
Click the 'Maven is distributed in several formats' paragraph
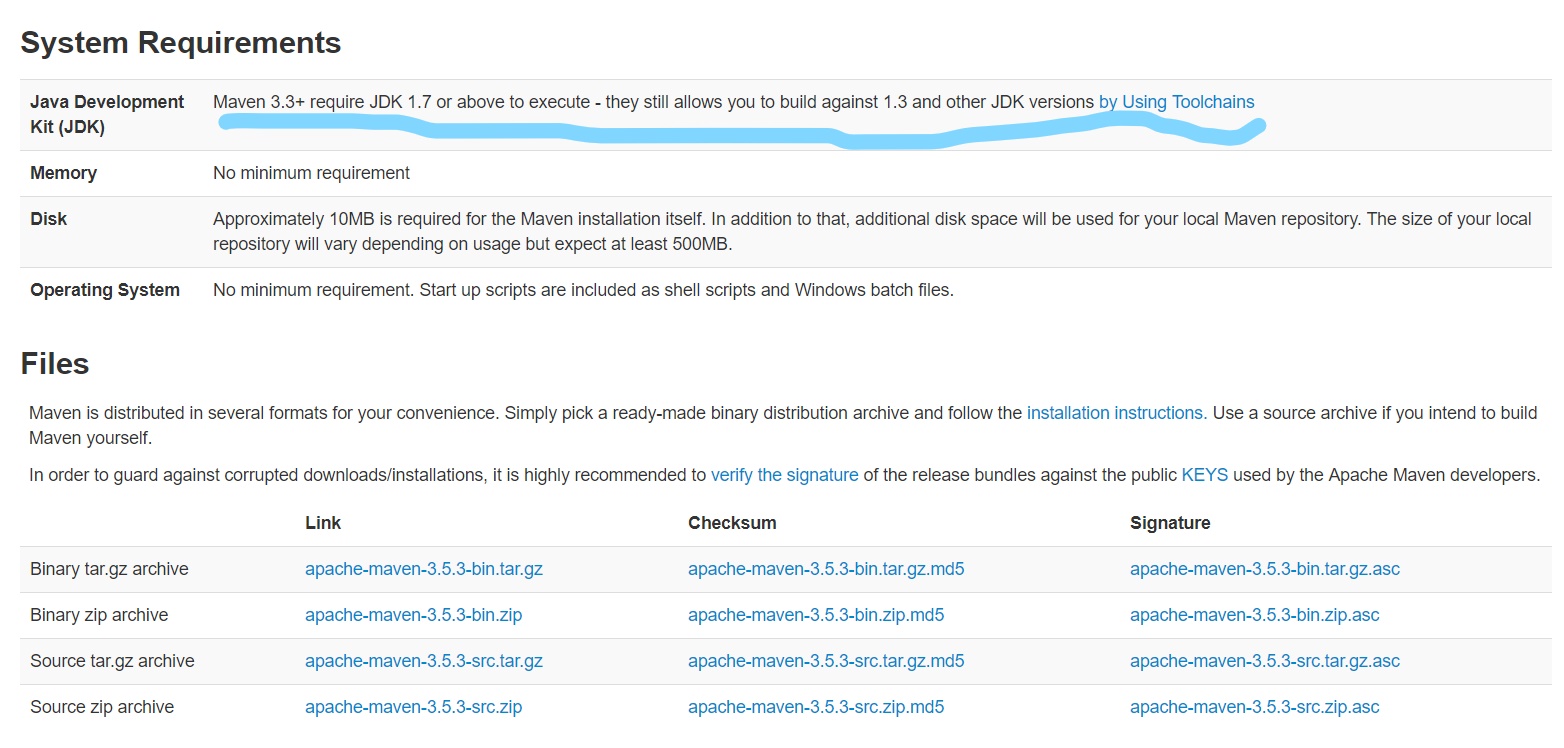click(783, 426)
